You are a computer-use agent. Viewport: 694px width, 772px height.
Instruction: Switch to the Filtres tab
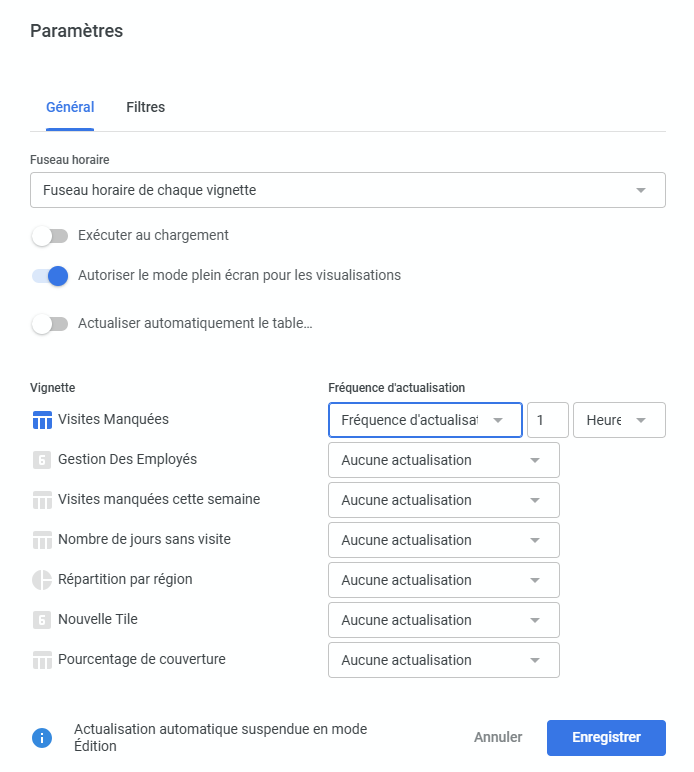pyautogui.click(x=145, y=107)
